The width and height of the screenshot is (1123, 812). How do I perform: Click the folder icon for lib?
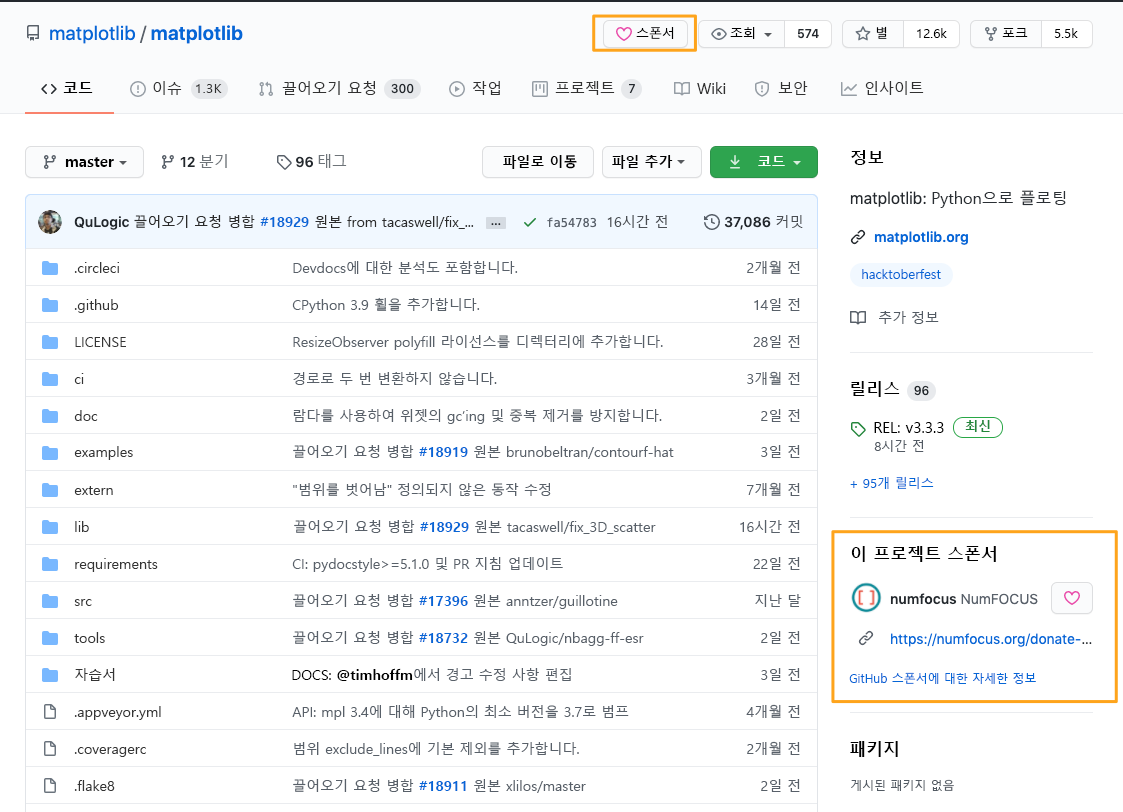point(50,527)
